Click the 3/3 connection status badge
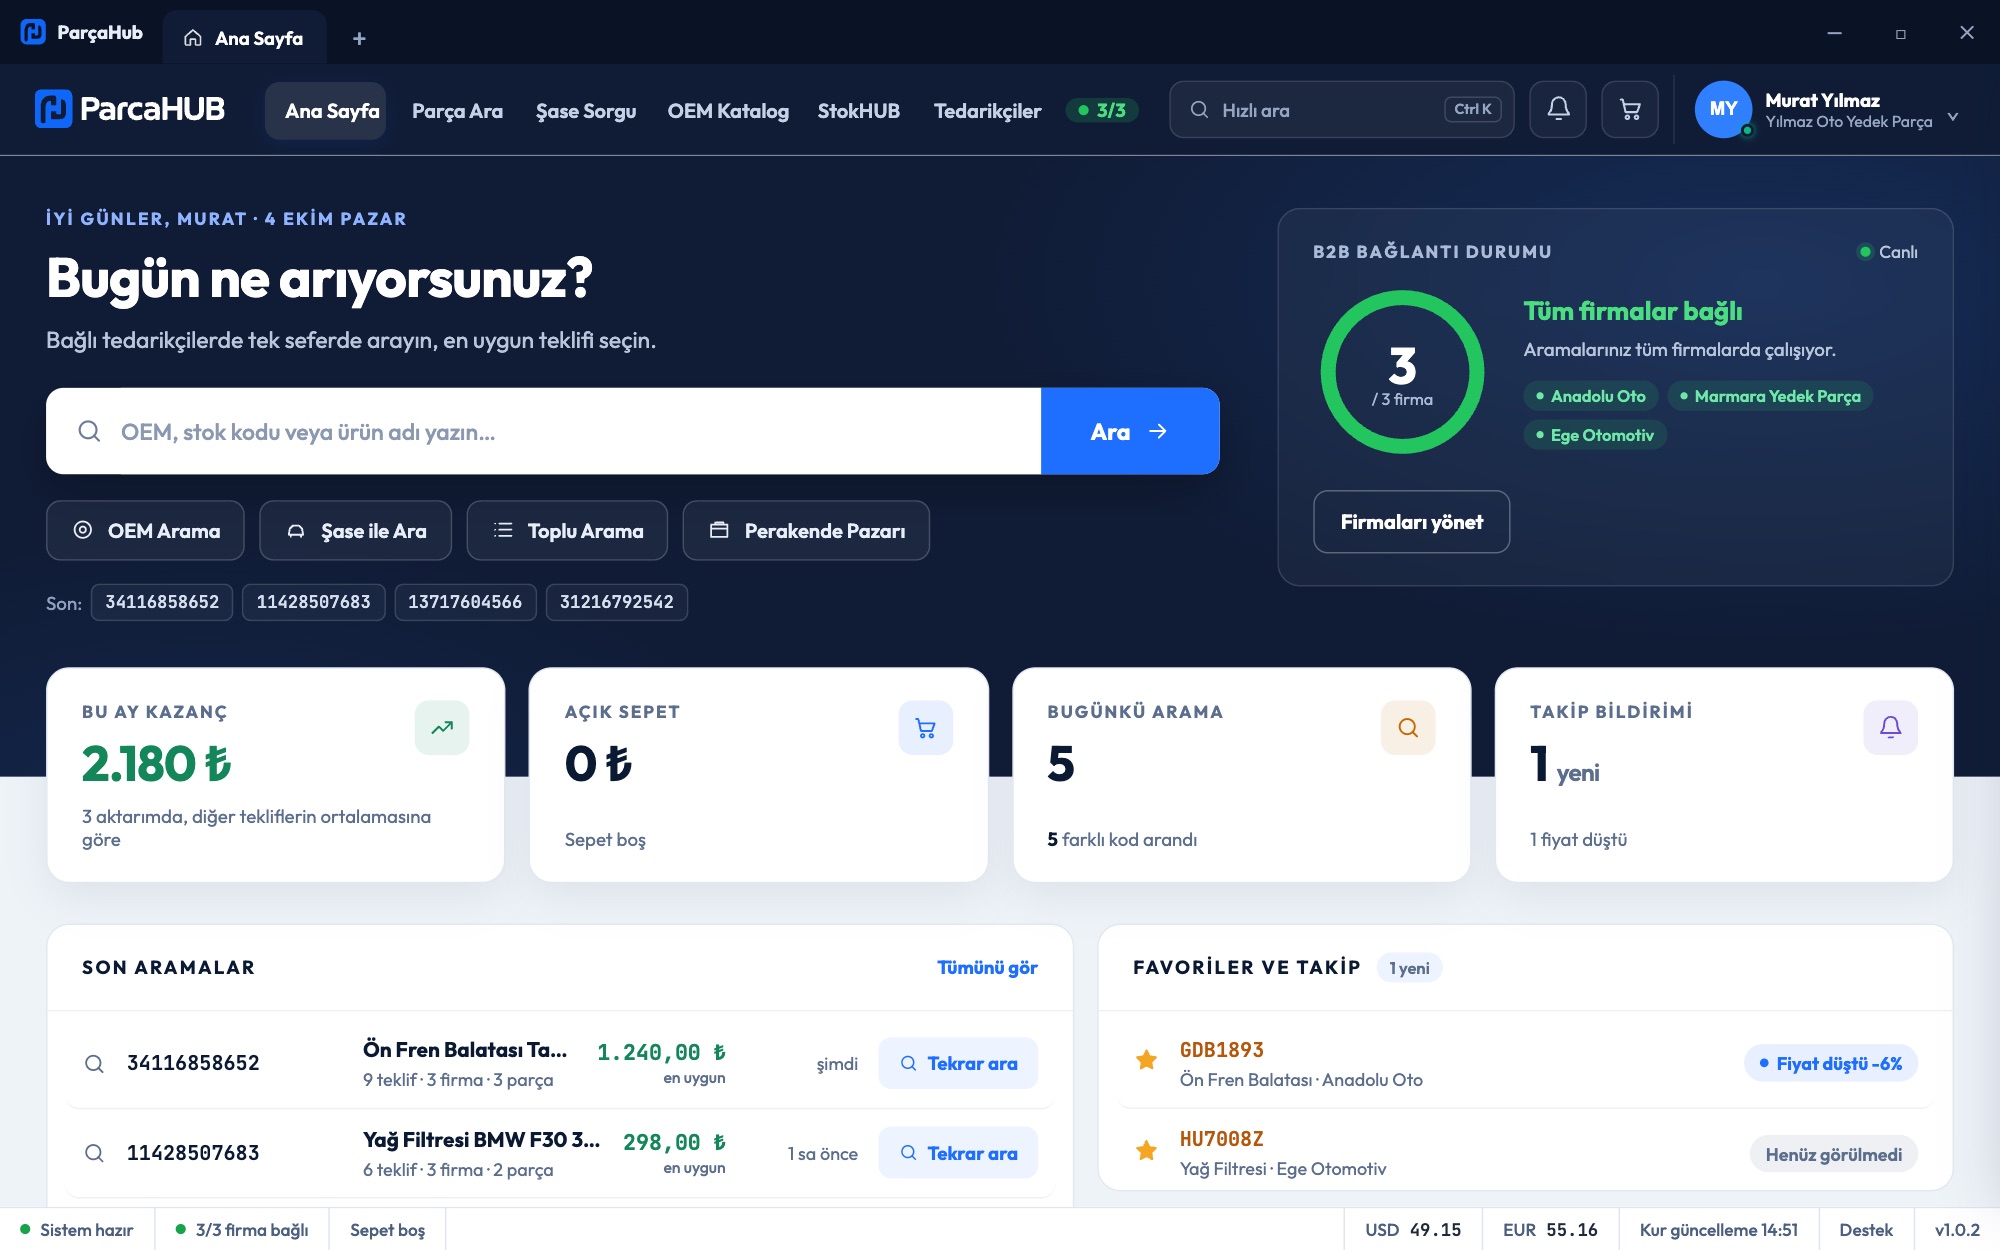This screenshot has height=1250, width=2000. 1102,110
